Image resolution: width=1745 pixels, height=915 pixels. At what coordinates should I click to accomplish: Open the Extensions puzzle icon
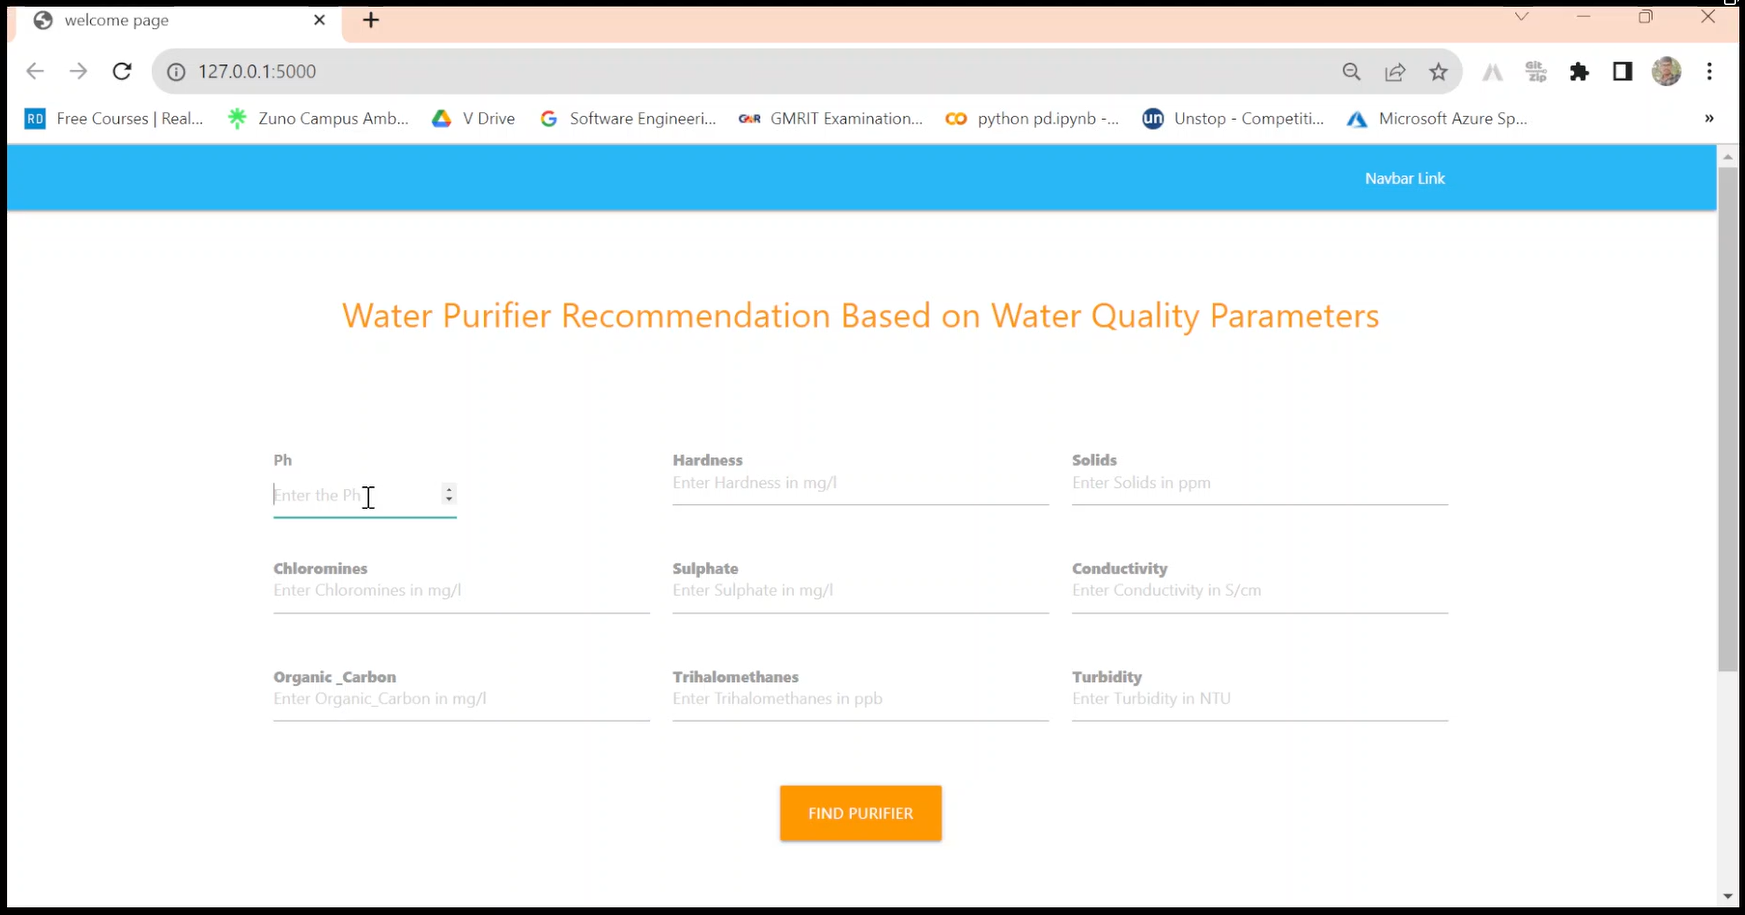coord(1579,71)
